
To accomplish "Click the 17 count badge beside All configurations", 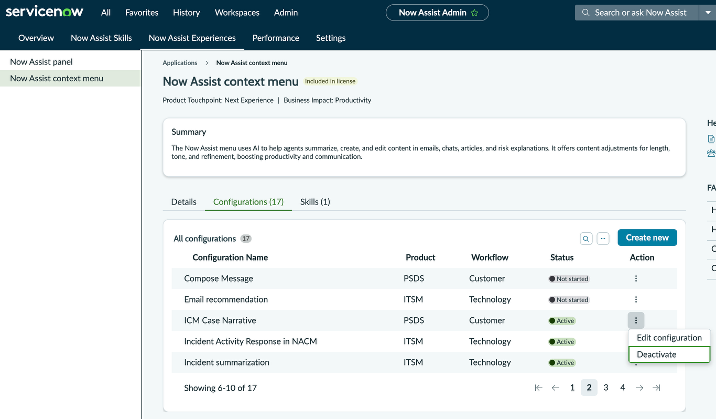I will pyautogui.click(x=246, y=239).
